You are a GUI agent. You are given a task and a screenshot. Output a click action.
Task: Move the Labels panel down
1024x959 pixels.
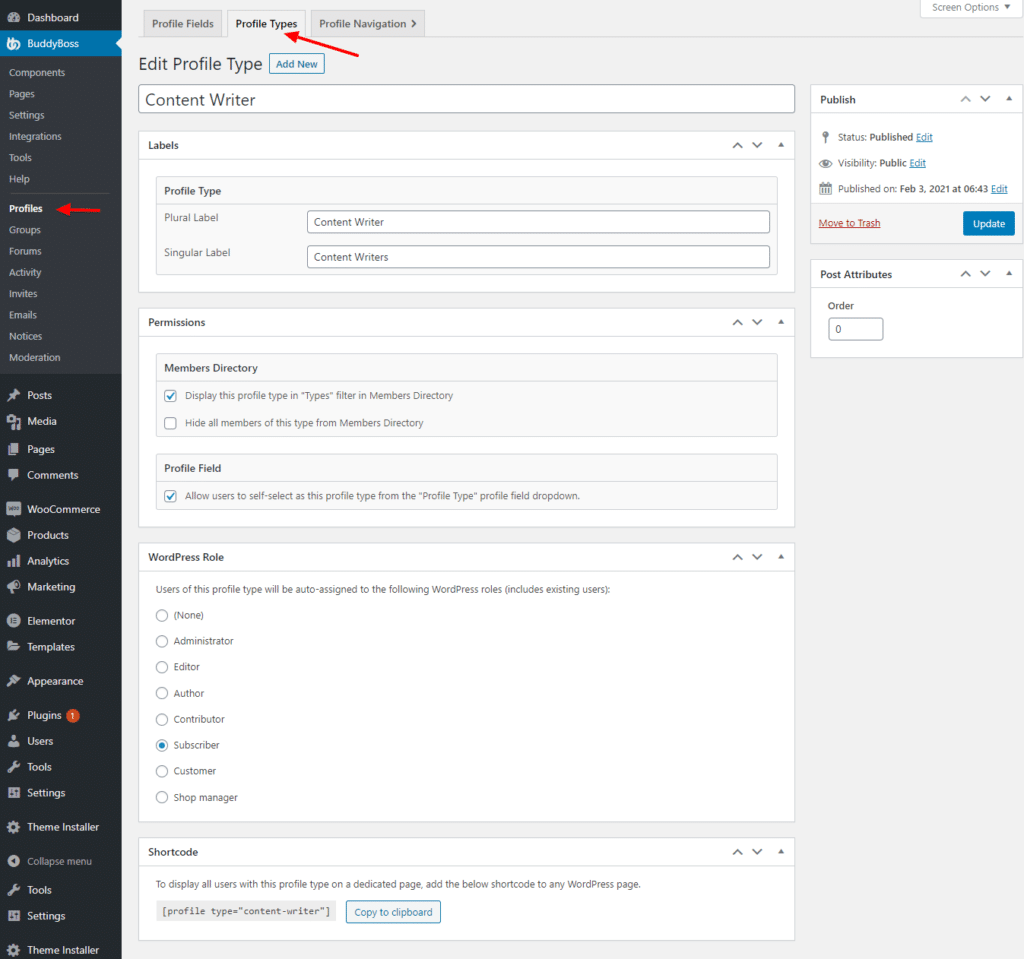757,145
